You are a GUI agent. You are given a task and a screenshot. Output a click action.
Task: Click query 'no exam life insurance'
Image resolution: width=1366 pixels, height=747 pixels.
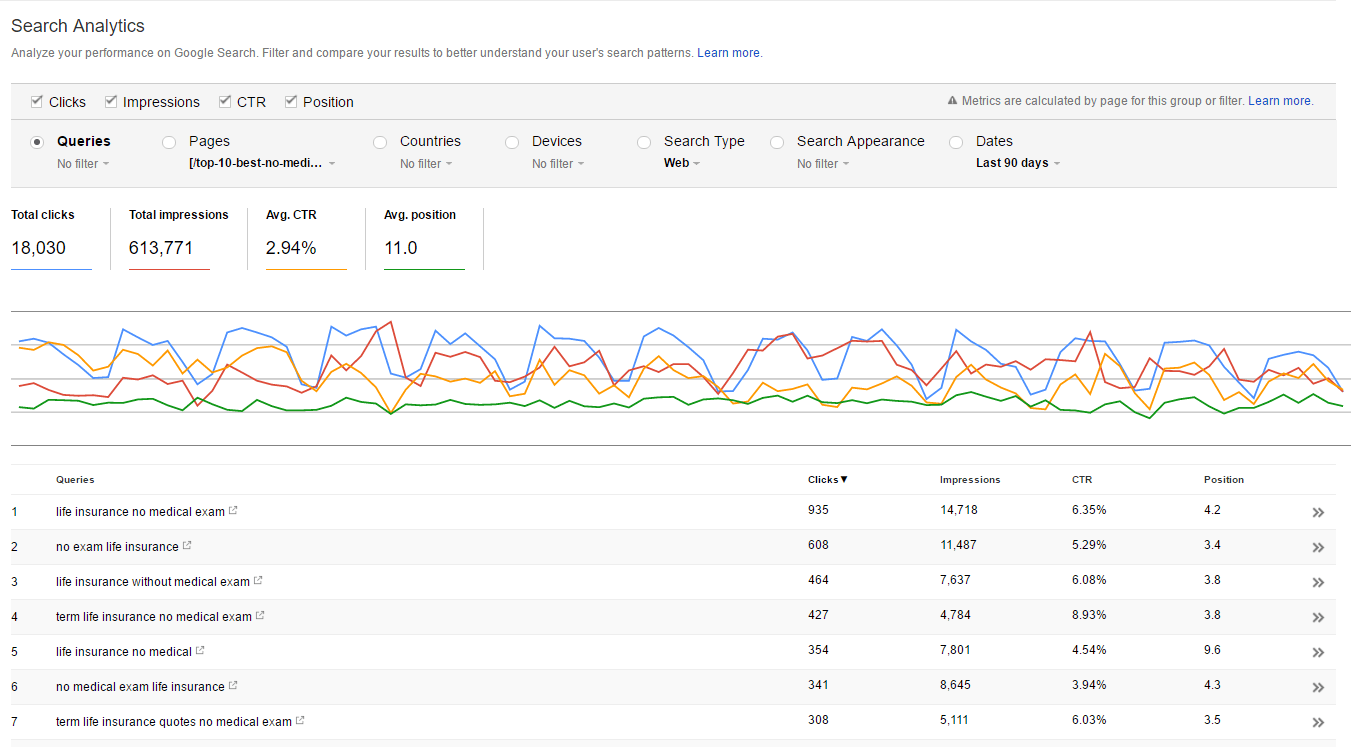[x=117, y=547]
